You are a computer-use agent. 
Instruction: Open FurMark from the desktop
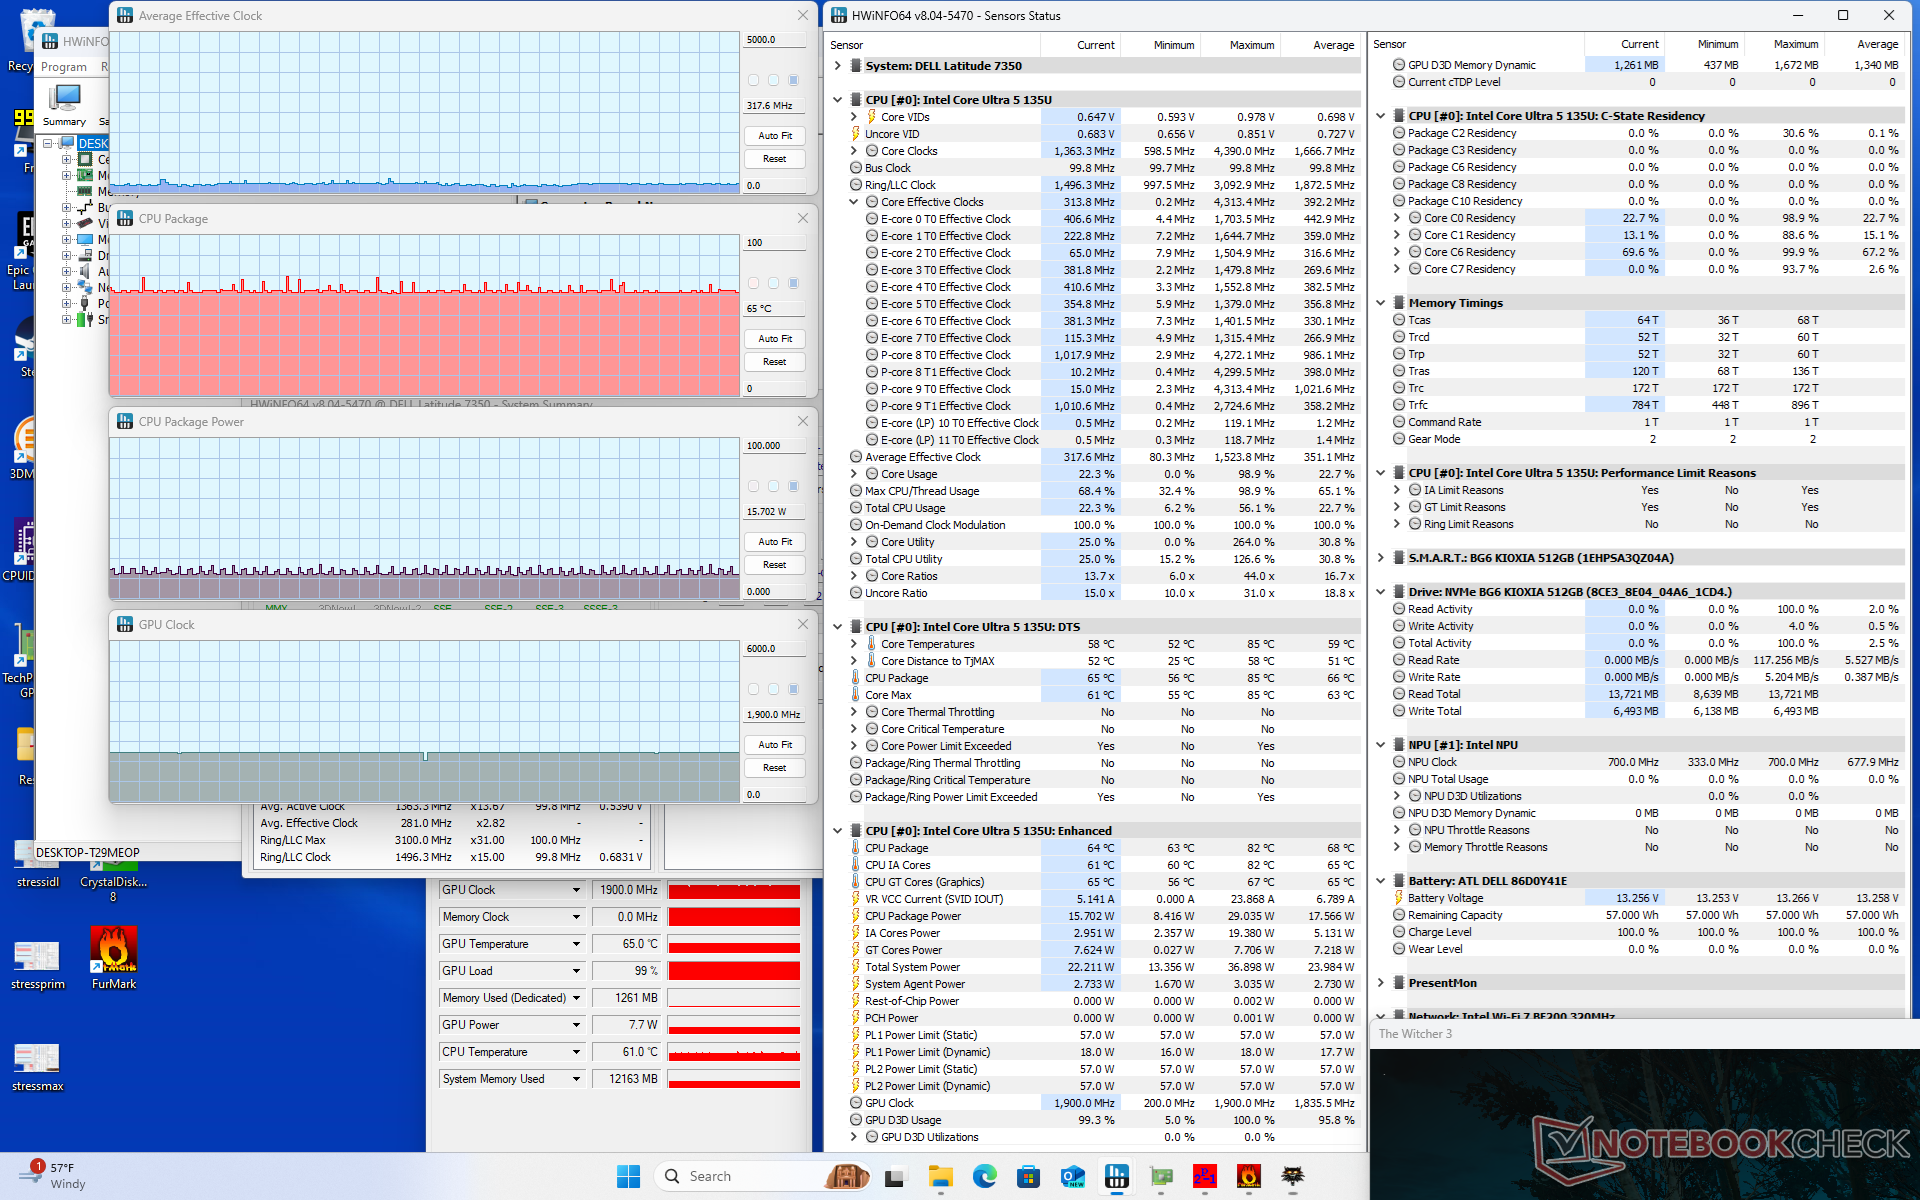(113, 951)
